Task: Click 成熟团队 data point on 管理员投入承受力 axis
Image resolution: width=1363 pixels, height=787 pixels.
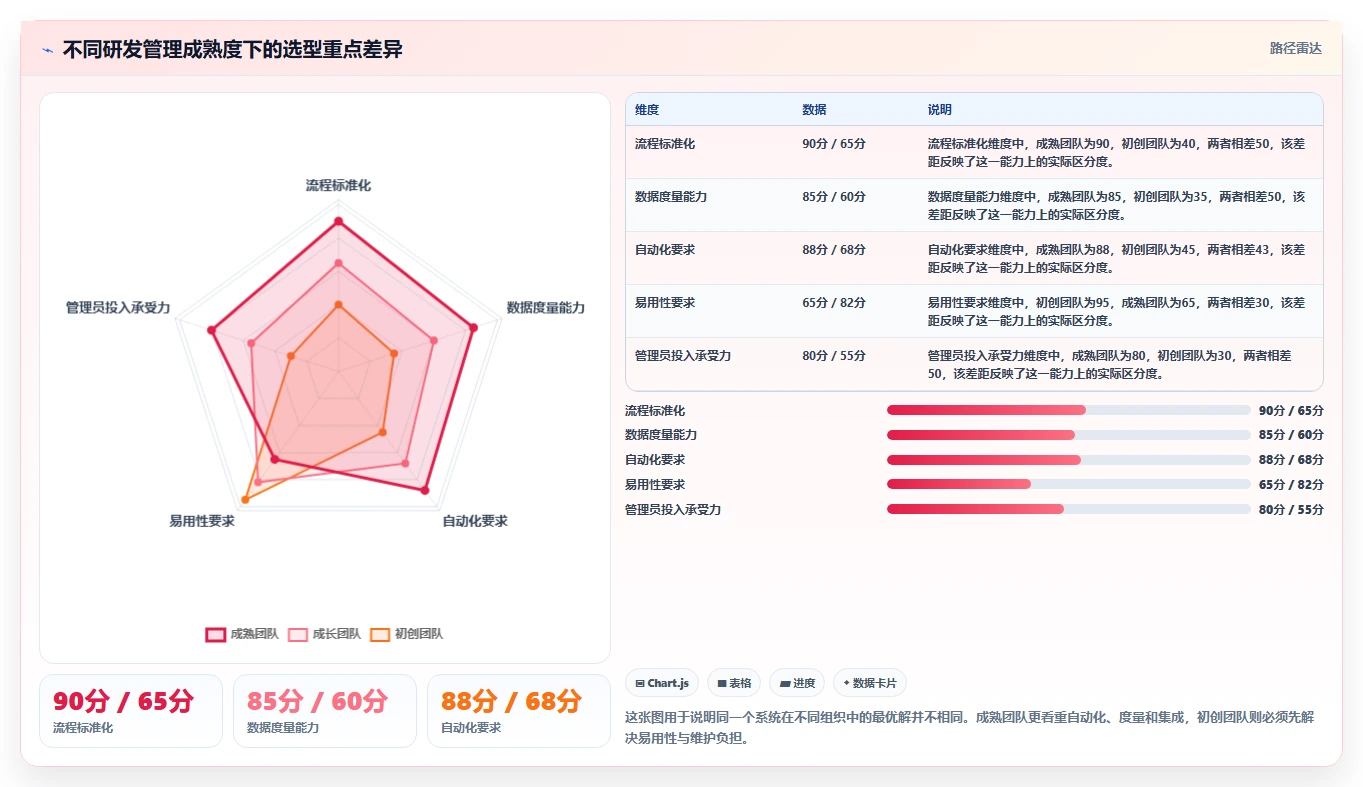Action: point(211,330)
